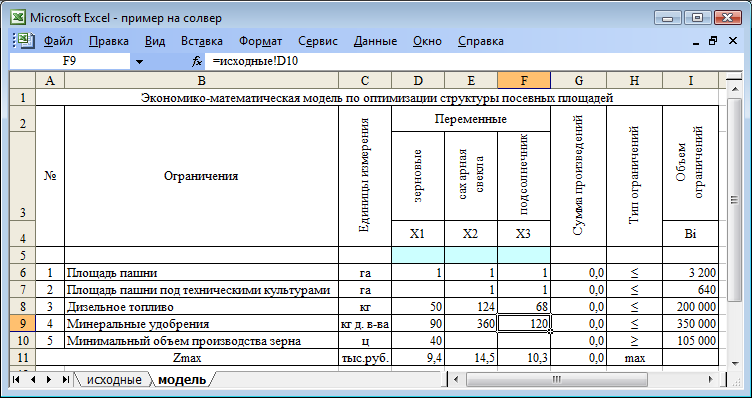Select row 9 header
The width and height of the screenshot is (752, 398).
[23, 323]
